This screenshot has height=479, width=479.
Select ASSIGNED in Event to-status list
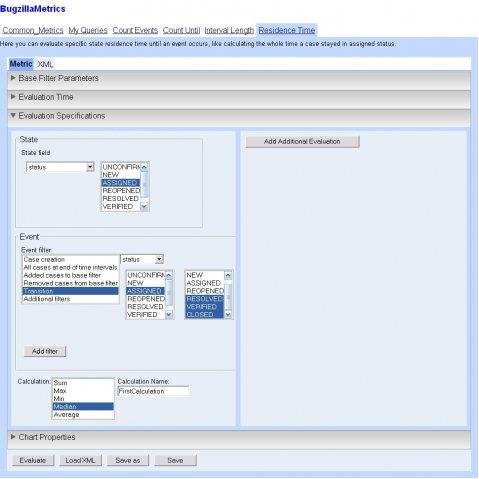click(x=205, y=283)
